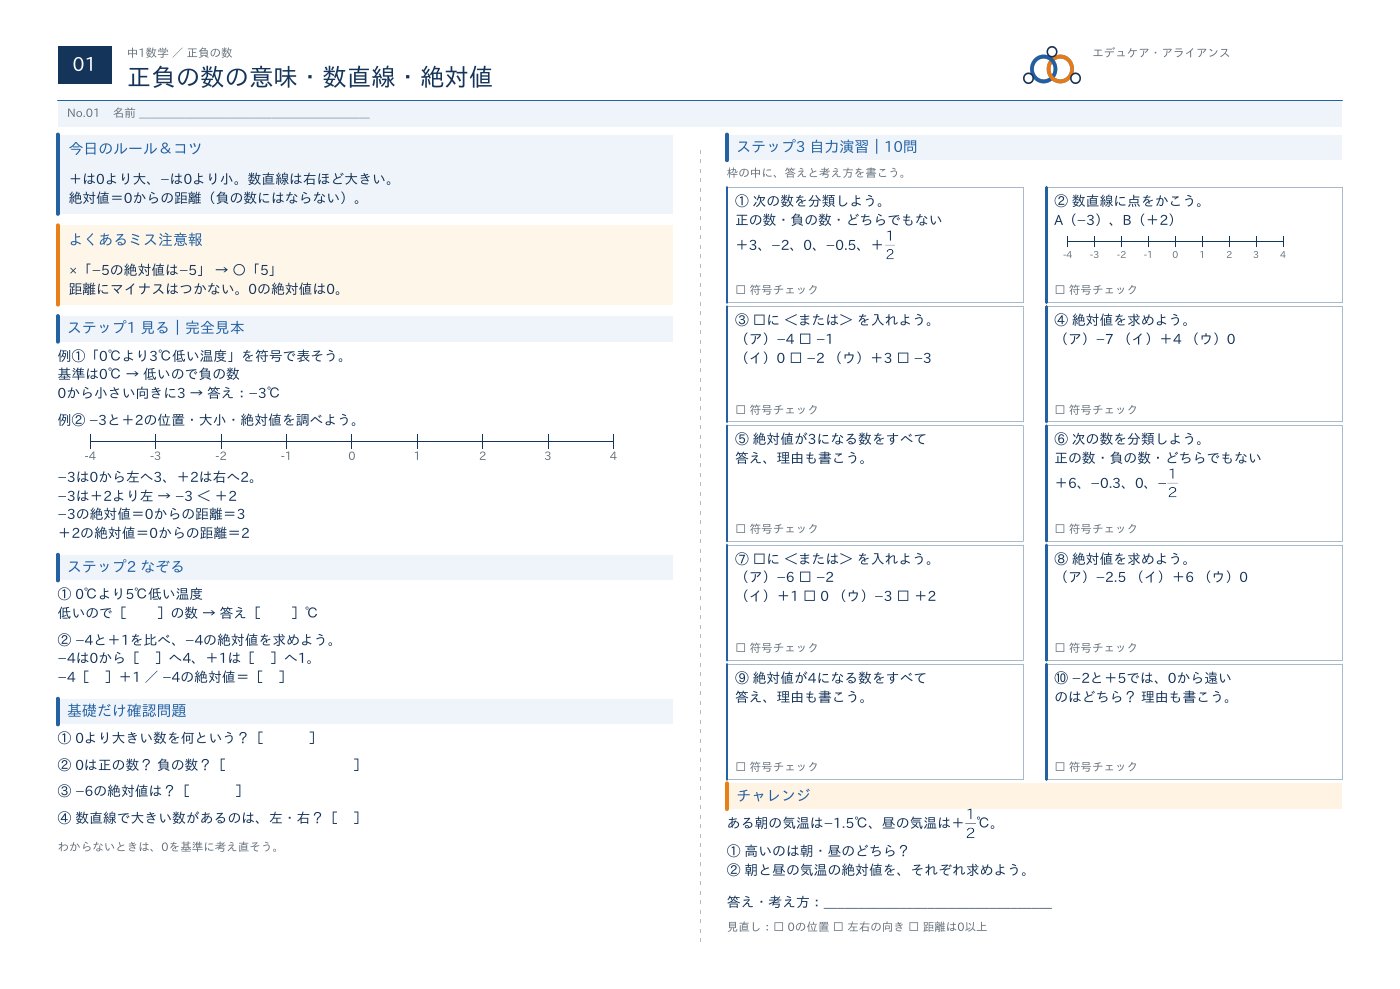Screen dimensions: 1400x989
Task: Click the 答え・考え方 answer line
Action: (x=937, y=904)
